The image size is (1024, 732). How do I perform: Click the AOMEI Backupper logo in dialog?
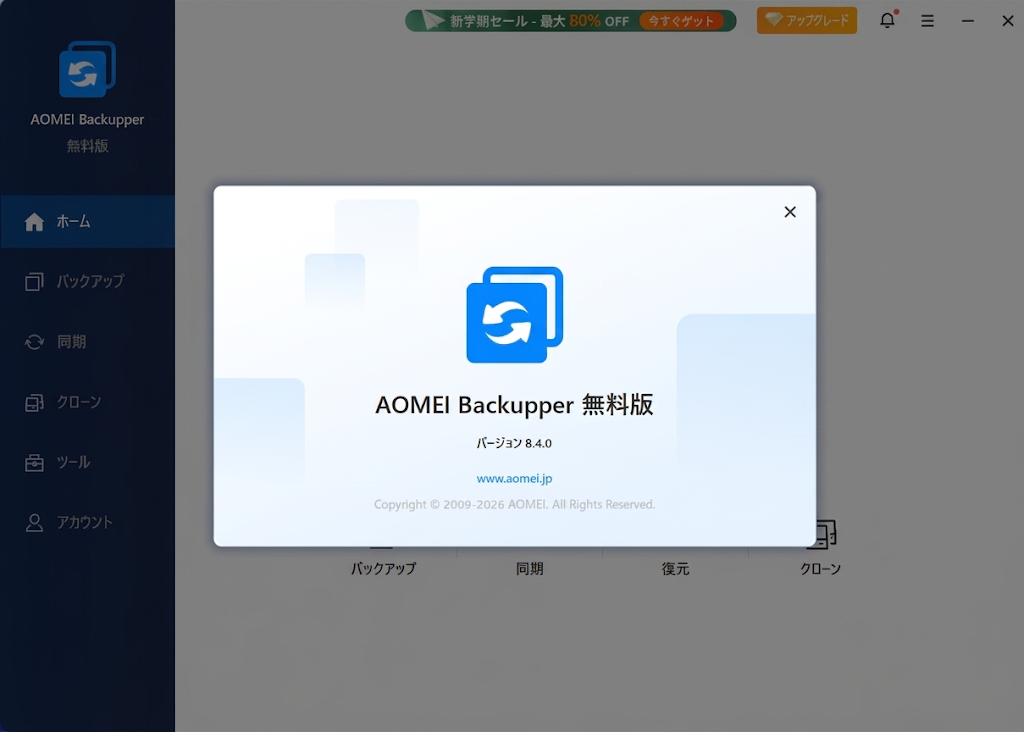(x=515, y=315)
